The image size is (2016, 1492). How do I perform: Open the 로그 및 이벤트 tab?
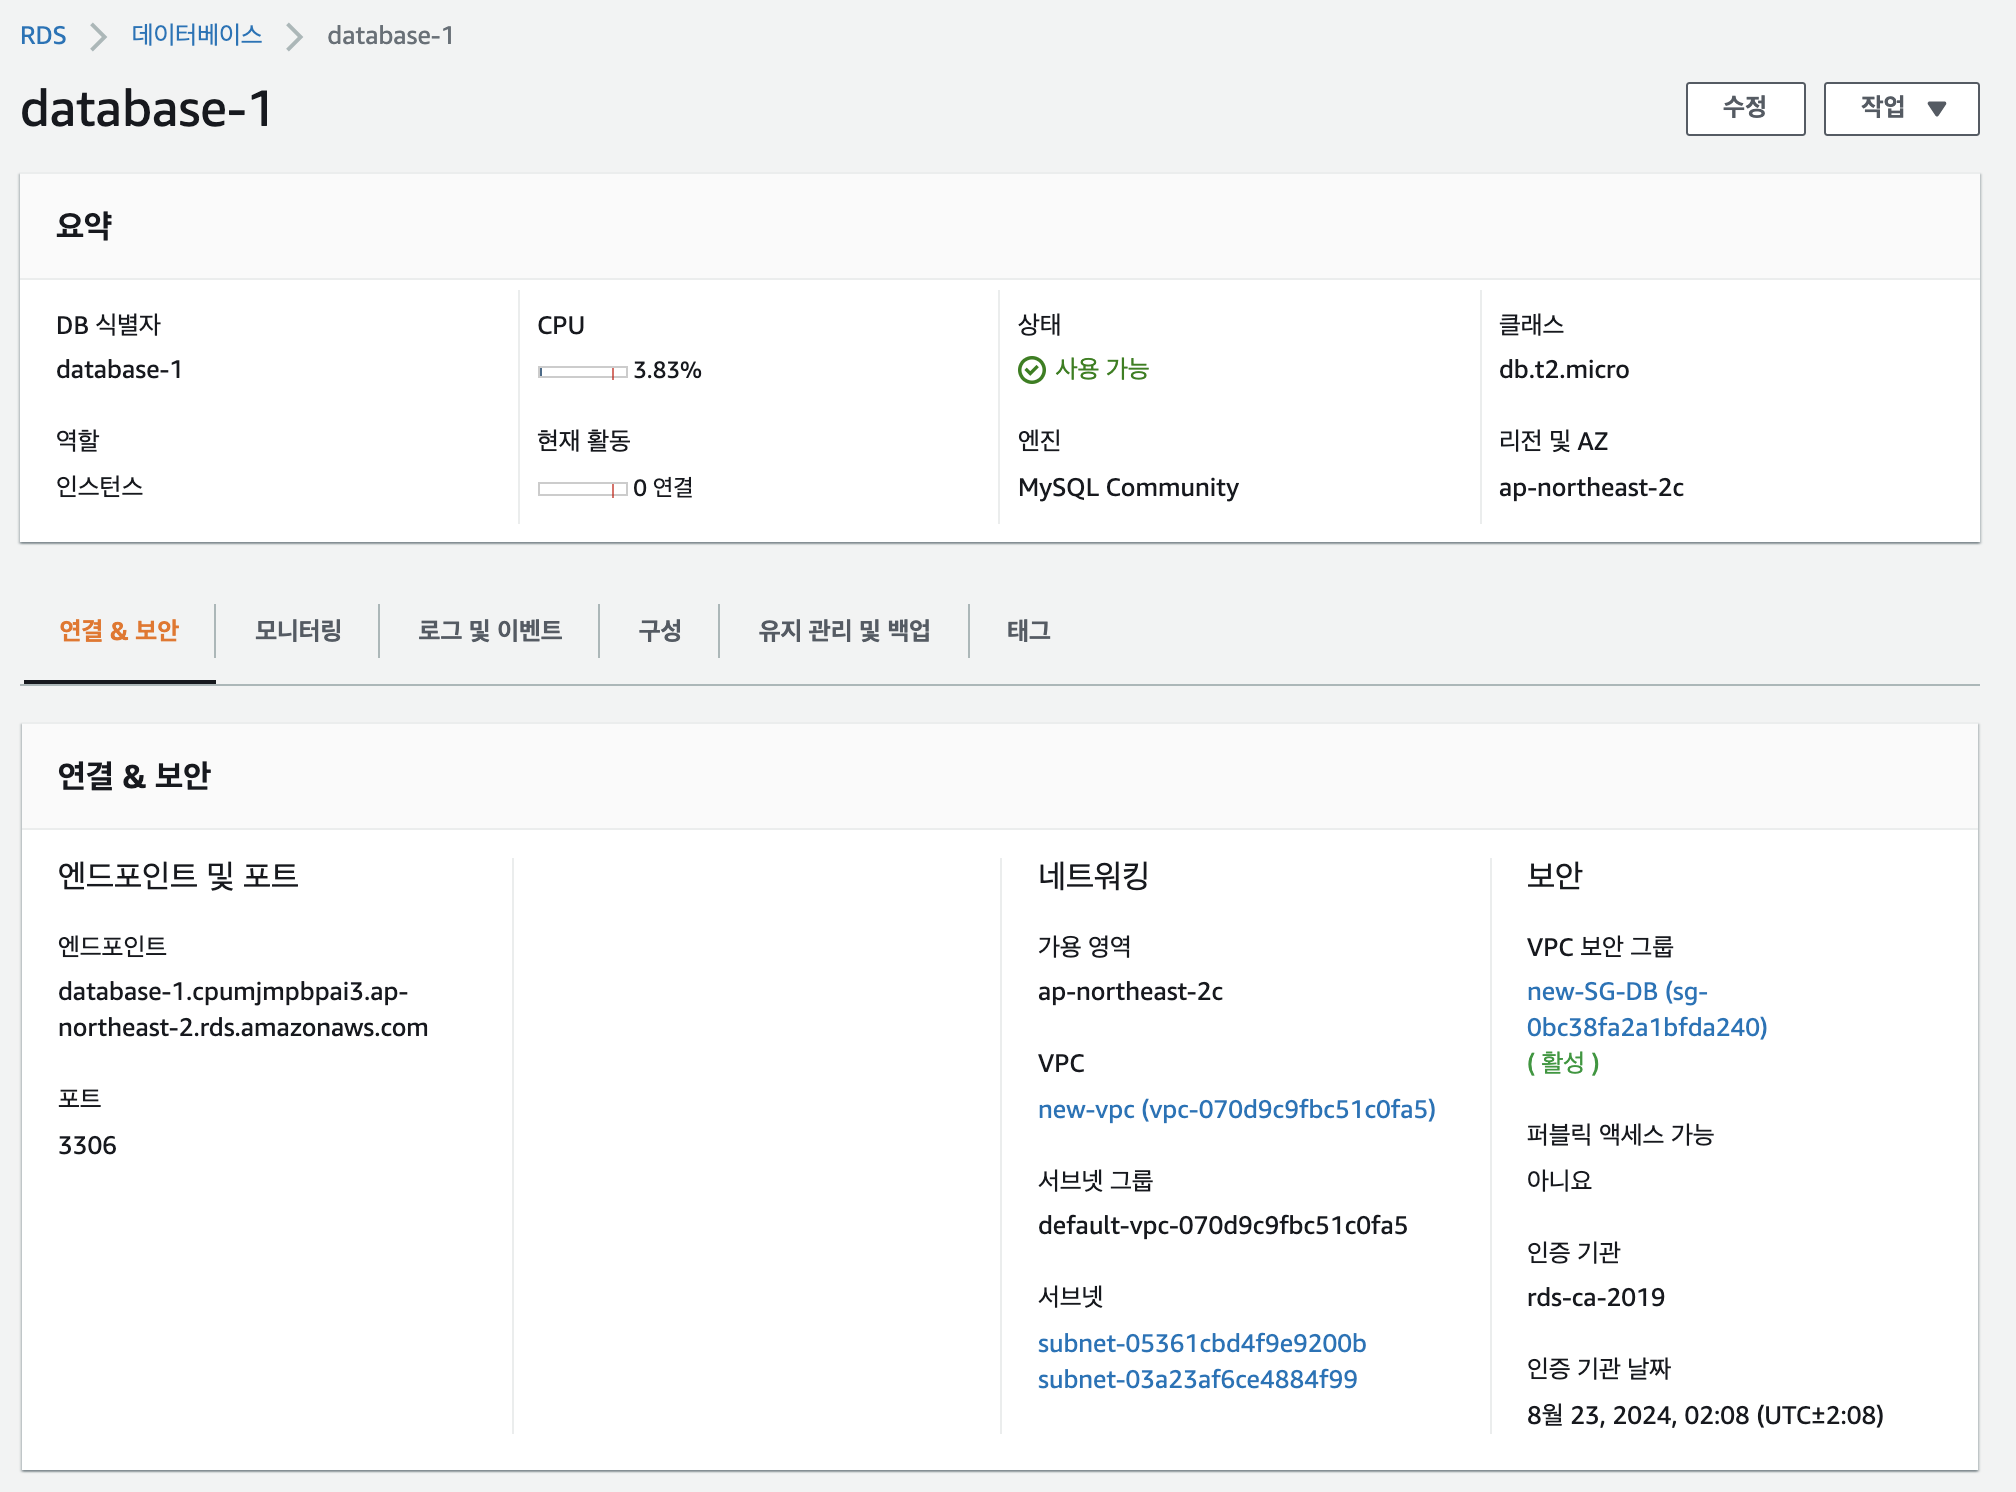click(489, 630)
